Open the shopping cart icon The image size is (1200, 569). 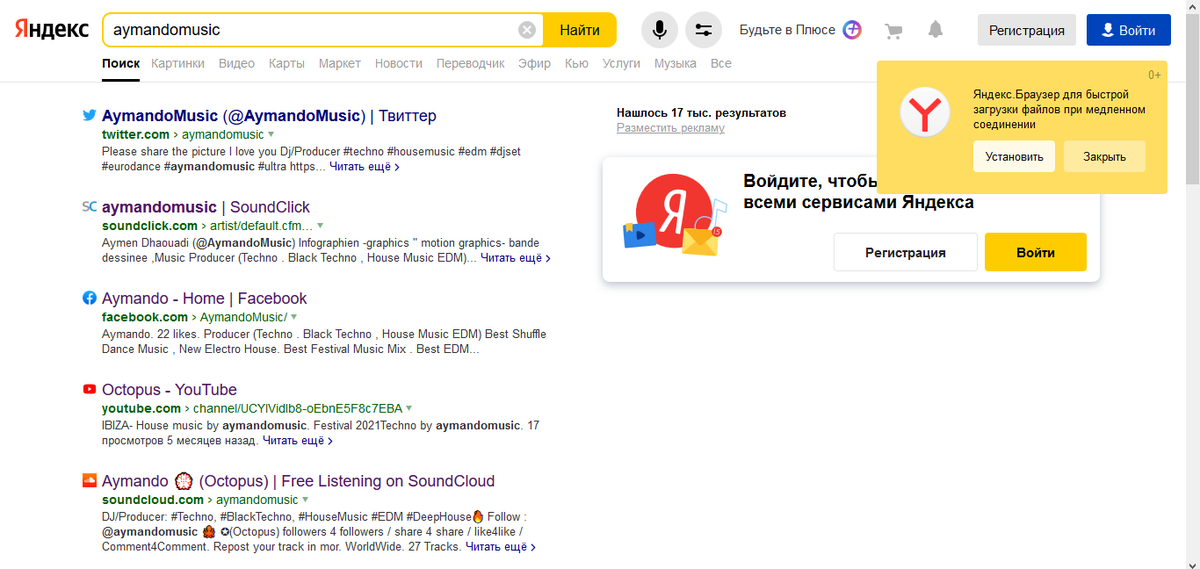[893, 30]
